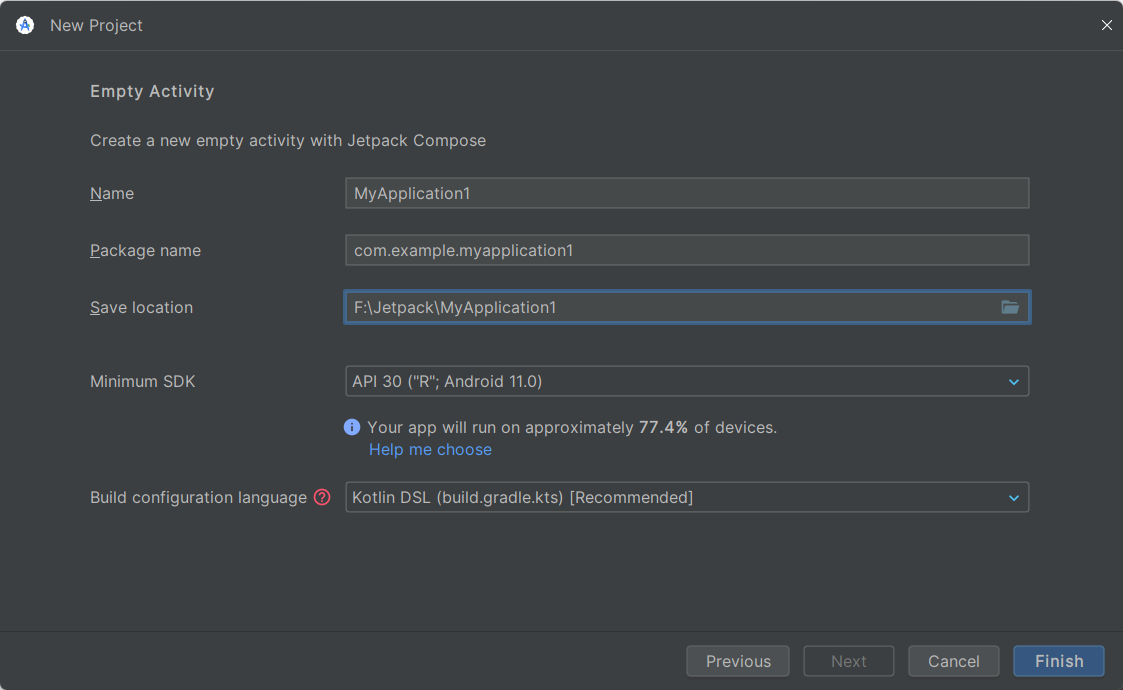The width and height of the screenshot is (1123, 690).
Task: Click the Android Studio logo in title bar
Action: tap(25, 25)
